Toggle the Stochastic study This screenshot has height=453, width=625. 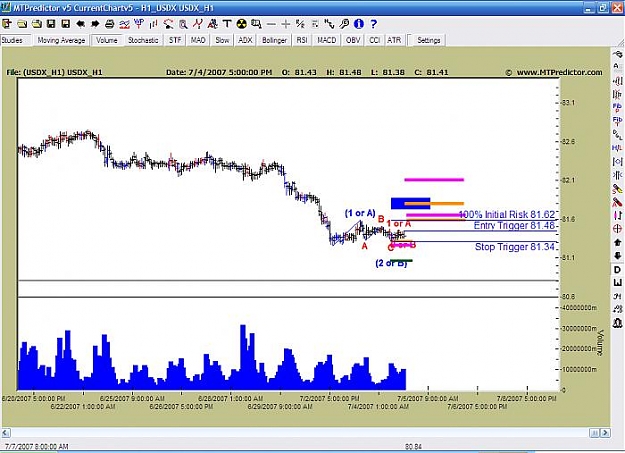[x=143, y=40]
